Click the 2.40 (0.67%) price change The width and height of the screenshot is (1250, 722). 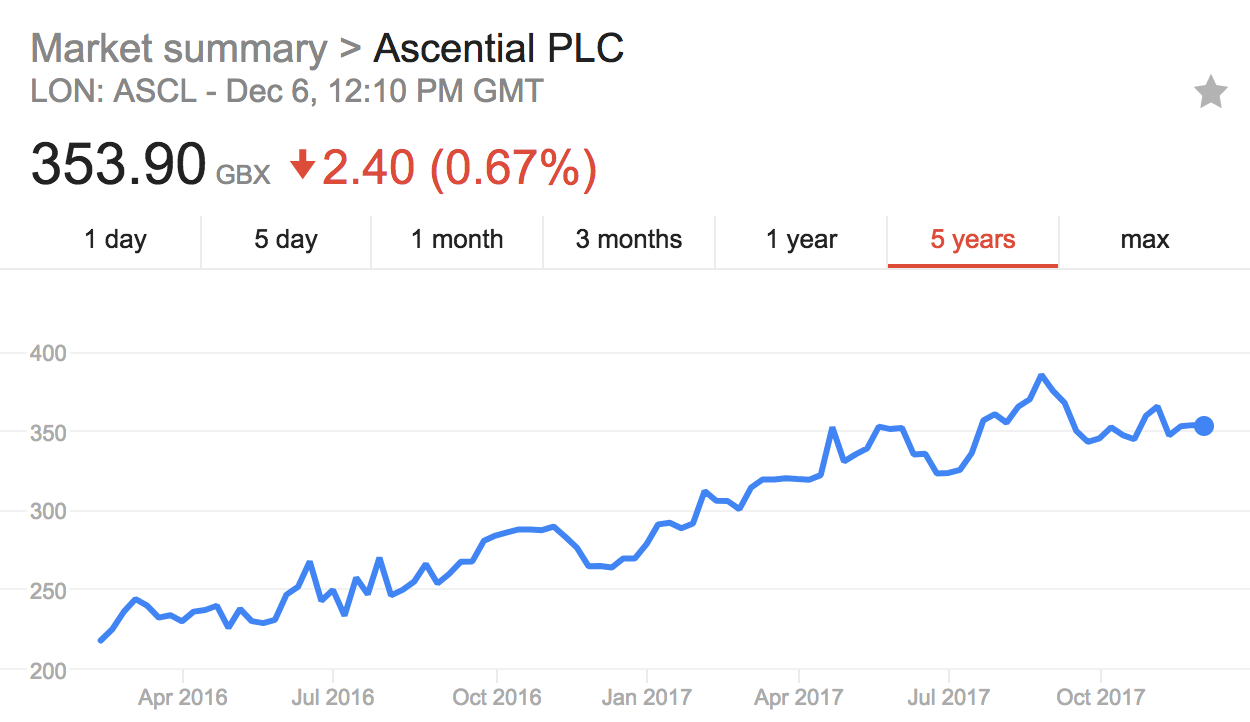459,166
